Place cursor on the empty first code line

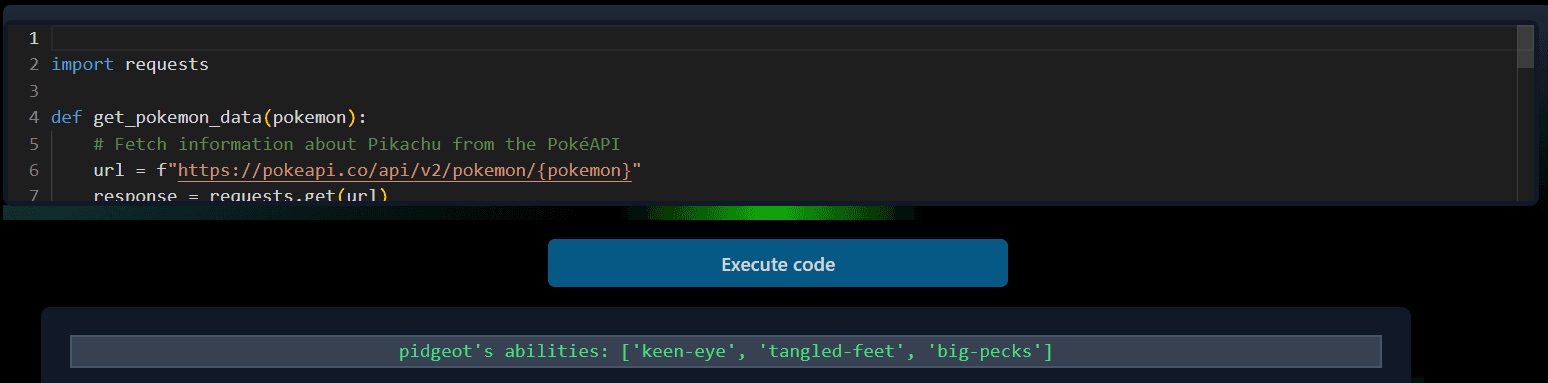click(783, 38)
